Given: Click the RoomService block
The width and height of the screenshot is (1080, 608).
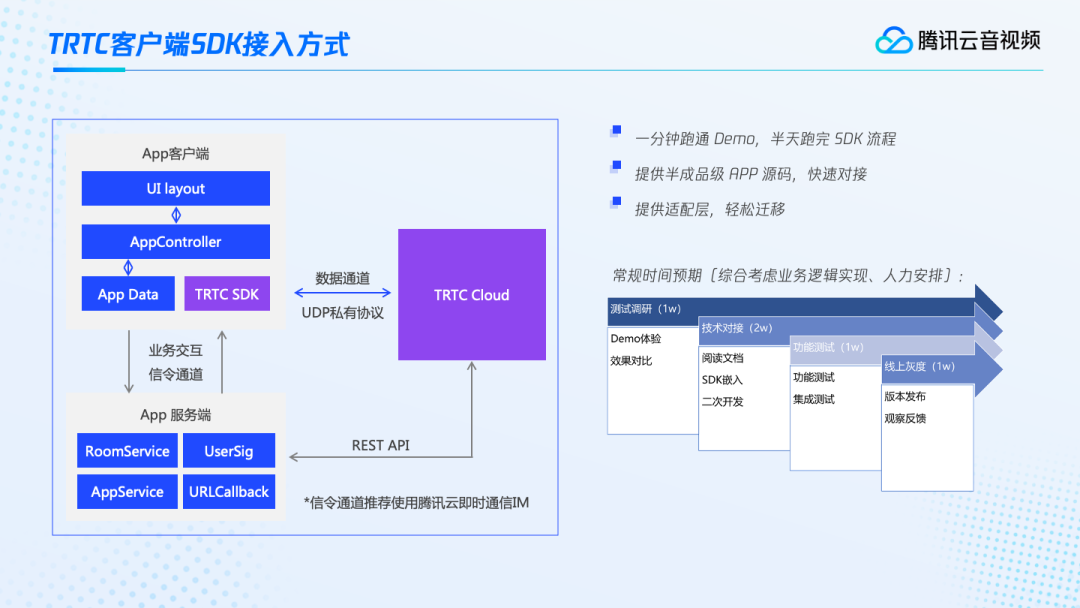Looking at the screenshot, I should pyautogui.click(x=127, y=451).
